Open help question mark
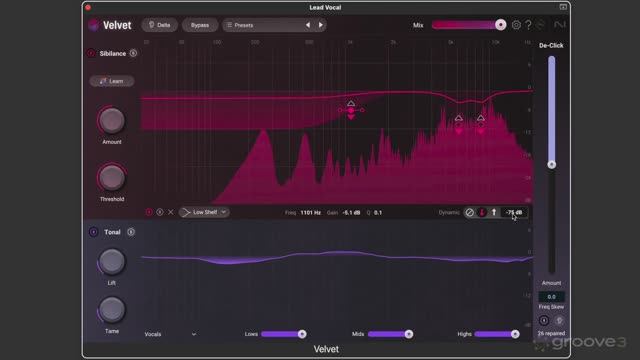The width and height of the screenshot is (640, 360). [x=529, y=25]
